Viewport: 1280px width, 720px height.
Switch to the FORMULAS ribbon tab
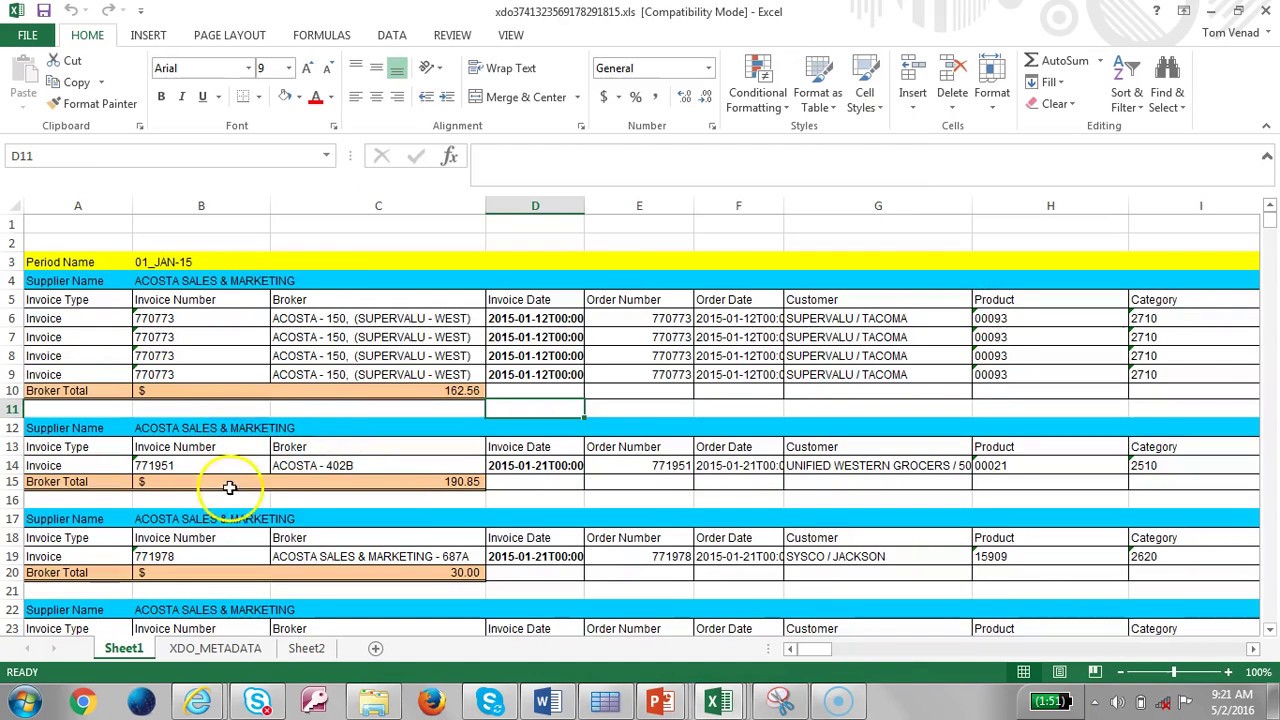click(322, 35)
